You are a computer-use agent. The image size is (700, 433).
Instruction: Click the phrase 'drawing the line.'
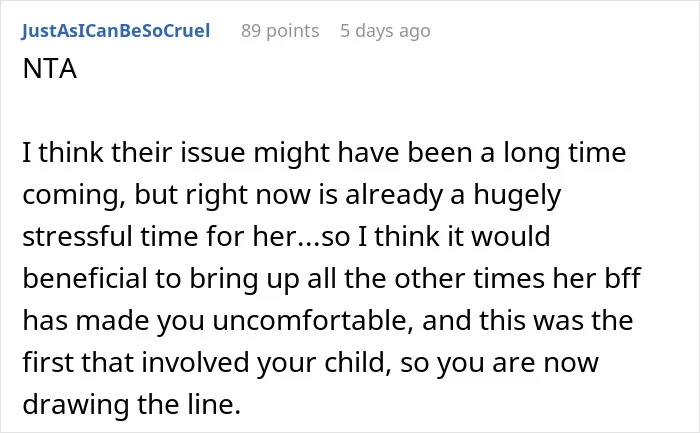pyautogui.click(x=132, y=404)
